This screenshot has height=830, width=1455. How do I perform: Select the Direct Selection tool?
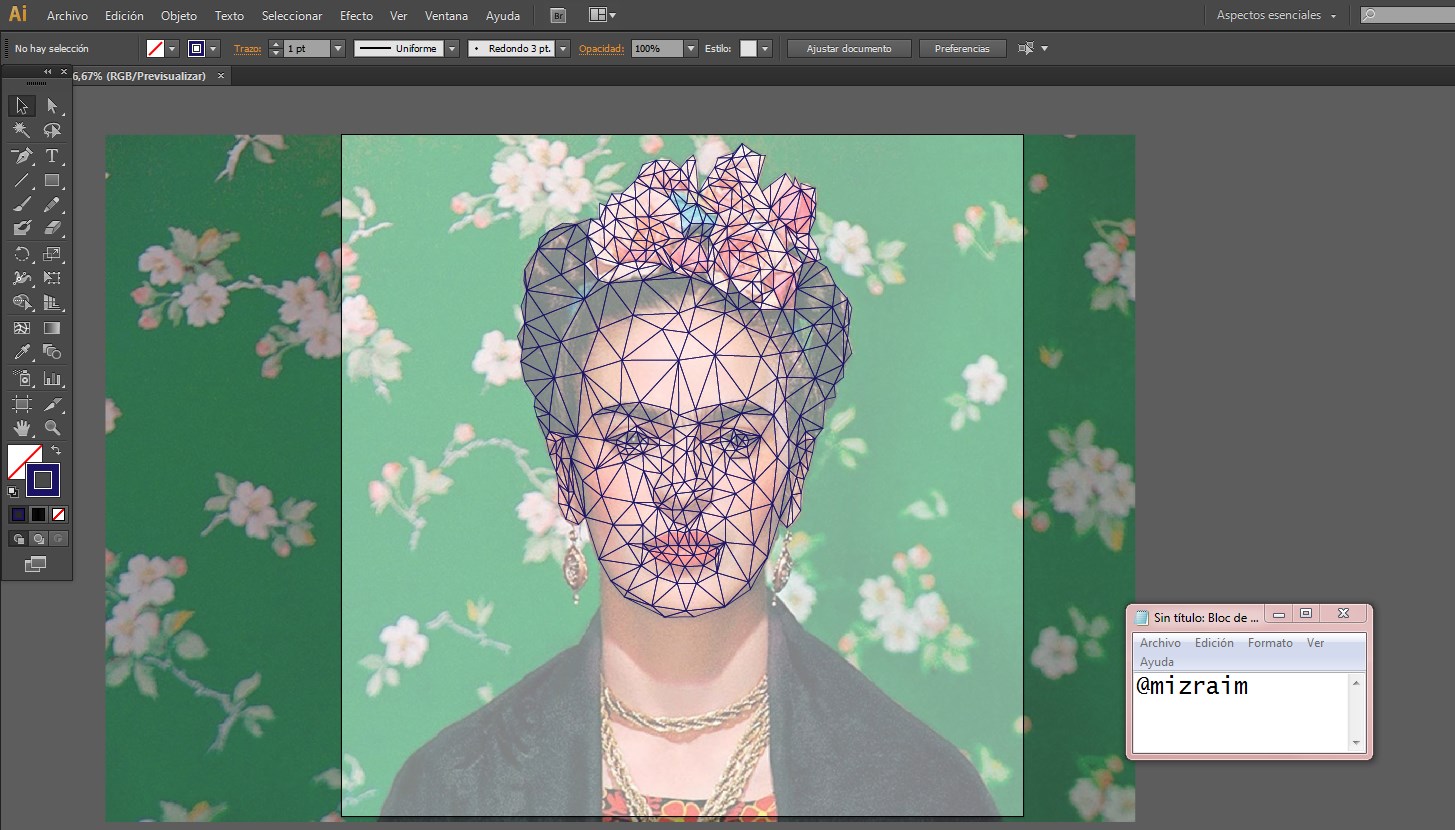53,106
